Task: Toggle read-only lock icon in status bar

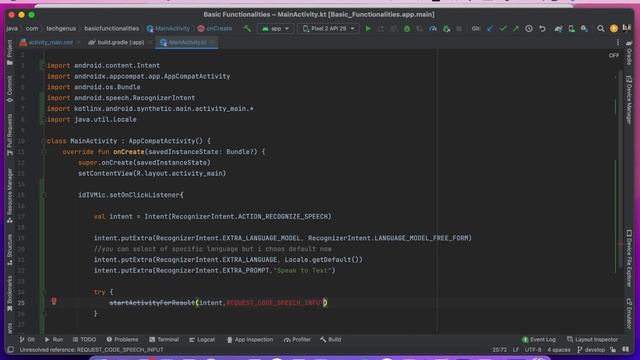Action: tap(613, 350)
